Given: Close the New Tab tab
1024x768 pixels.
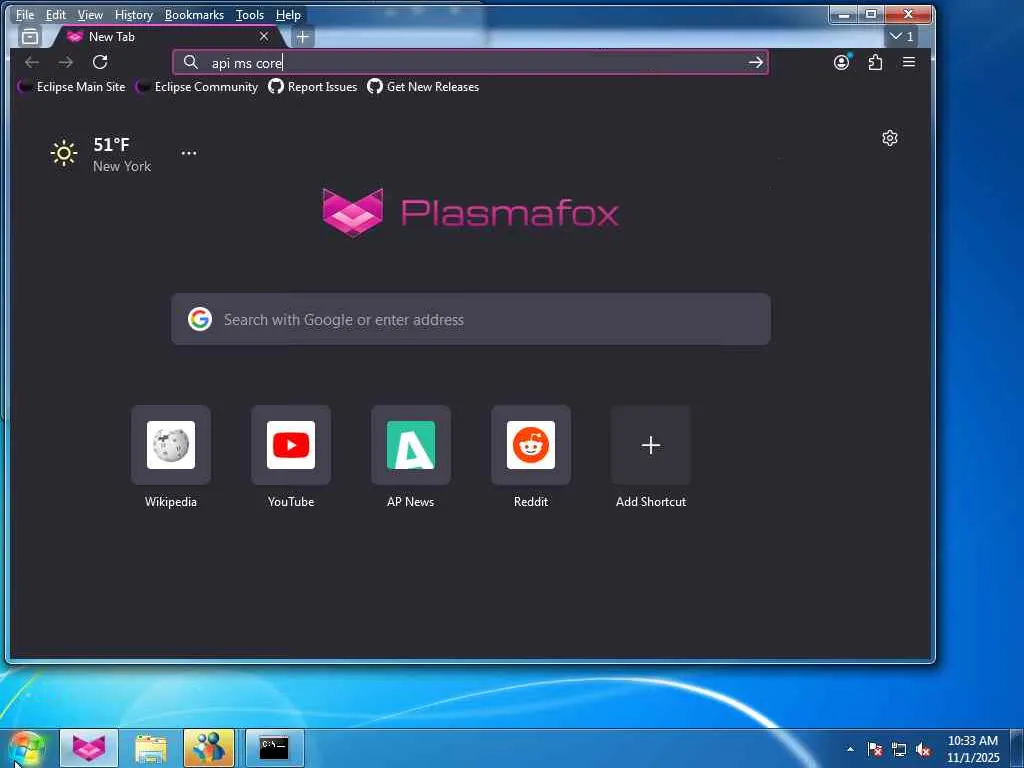Looking at the screenshot, I should point(264,37).
